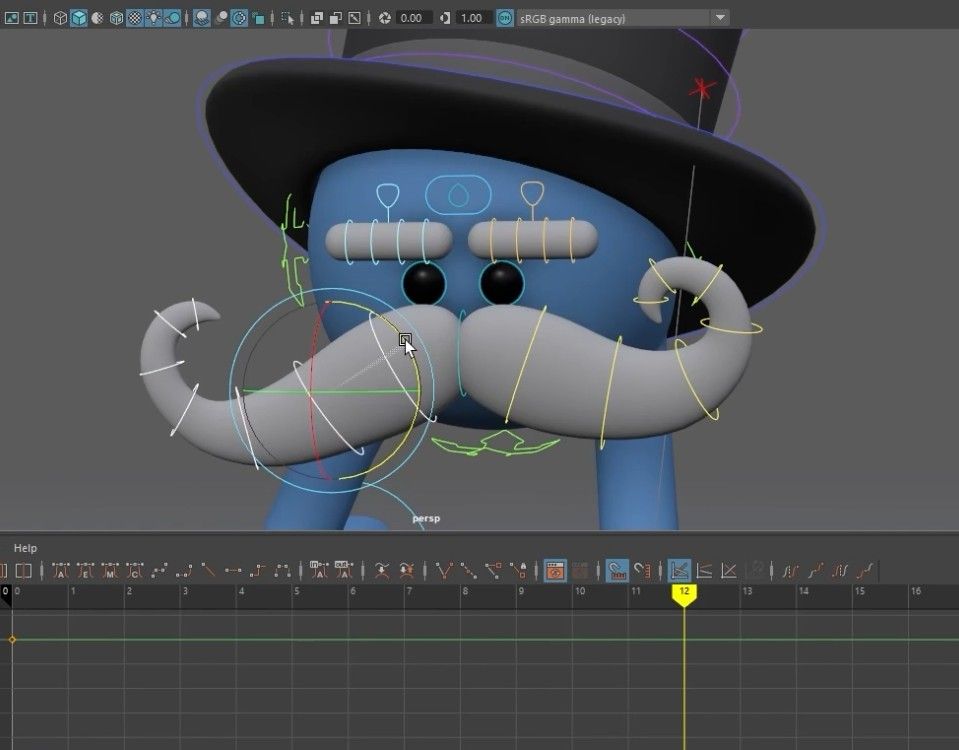The width and height of the screenshot is (959, 750).
Task: Click the Auto tangents icon in Graph Editor
Action: (61, 571)
